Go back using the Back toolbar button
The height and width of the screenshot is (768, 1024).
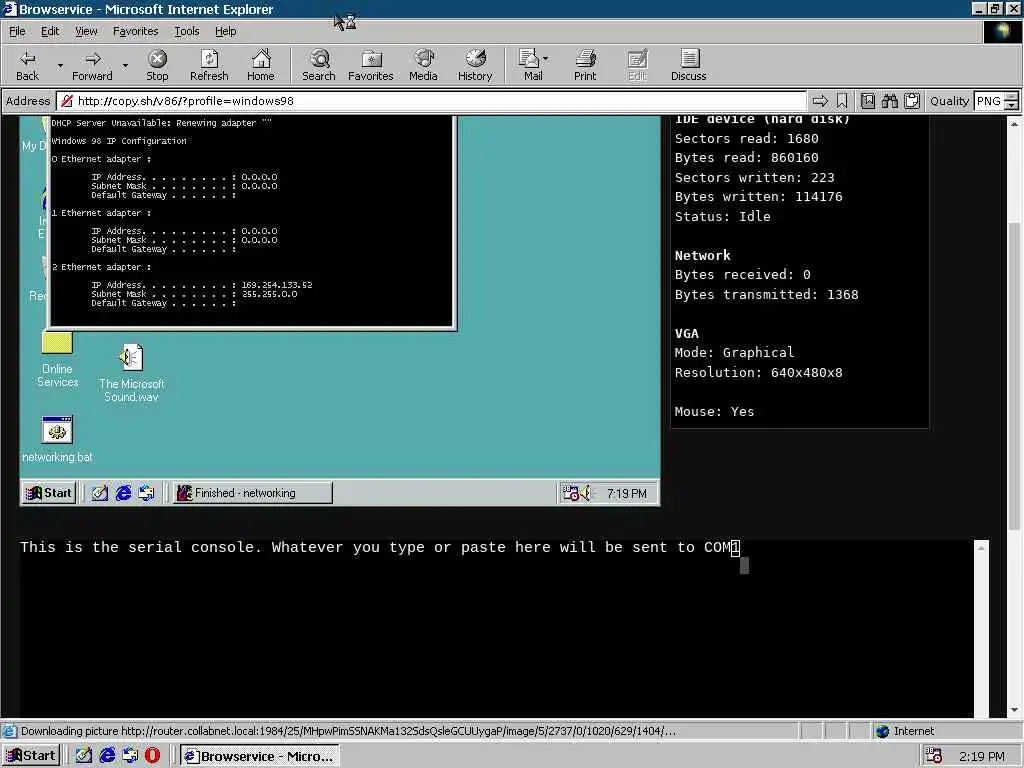point(27,65)
